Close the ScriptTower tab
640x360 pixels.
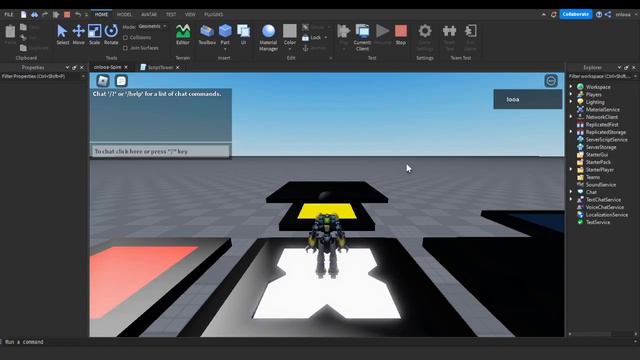click(x=178, y=67)
